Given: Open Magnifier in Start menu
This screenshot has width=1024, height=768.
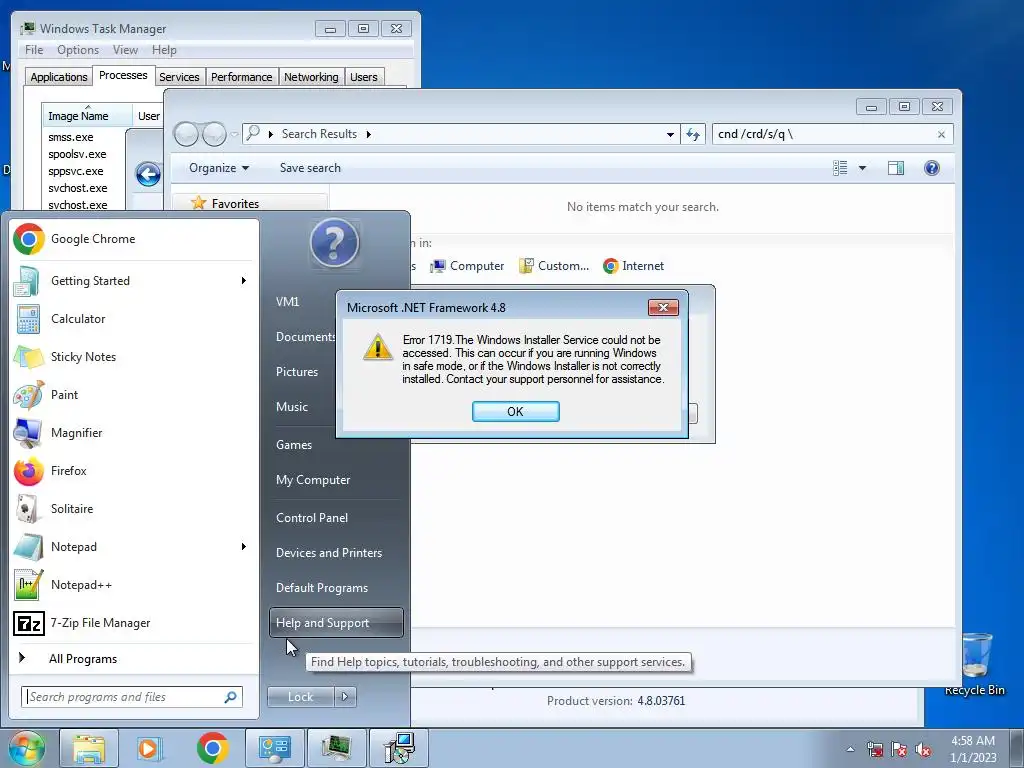Looking at the screenshot, I should [x=134, y=432].
